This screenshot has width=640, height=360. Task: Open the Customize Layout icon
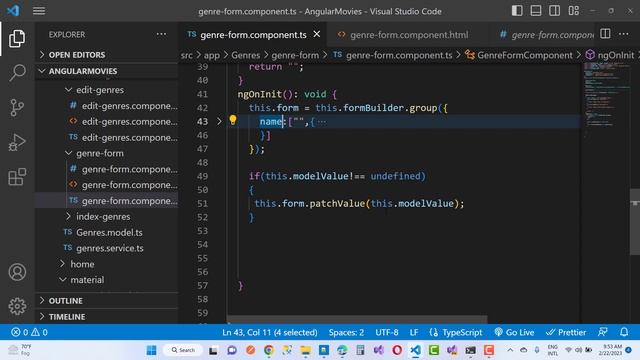point(573,11)
